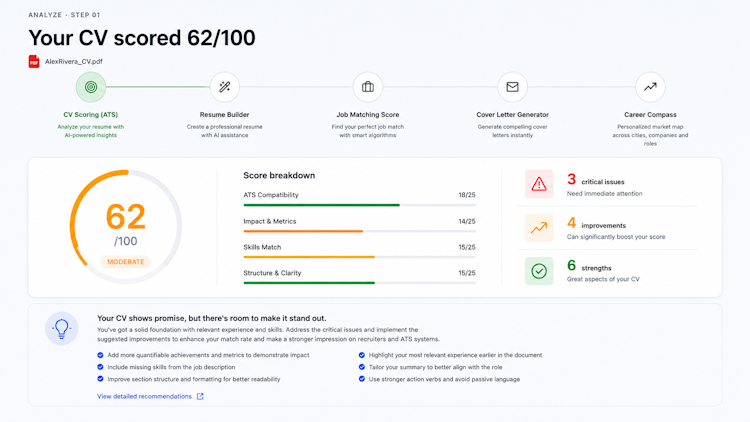The image size is (750, 422).
Task: Open the AlexRivera_CV.pdf file name
Action: coord(74,61)
